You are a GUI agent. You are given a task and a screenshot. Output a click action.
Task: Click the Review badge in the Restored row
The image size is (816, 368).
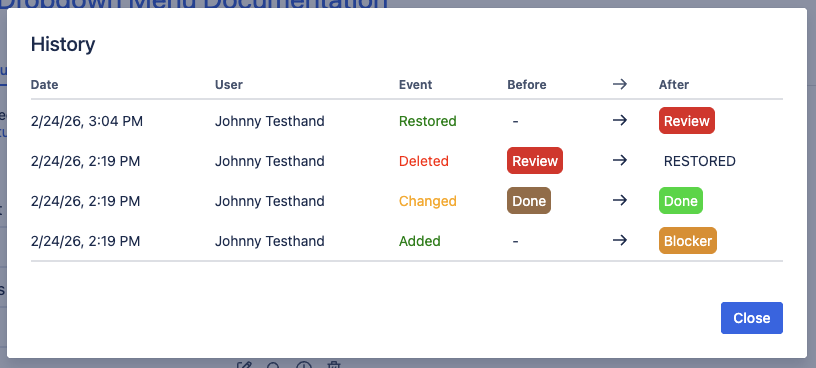[686, 121]
